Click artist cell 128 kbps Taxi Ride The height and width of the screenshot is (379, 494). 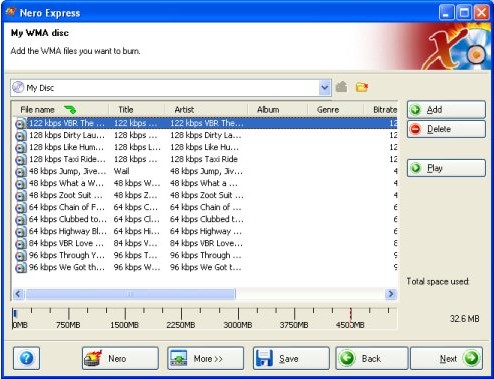204,159
